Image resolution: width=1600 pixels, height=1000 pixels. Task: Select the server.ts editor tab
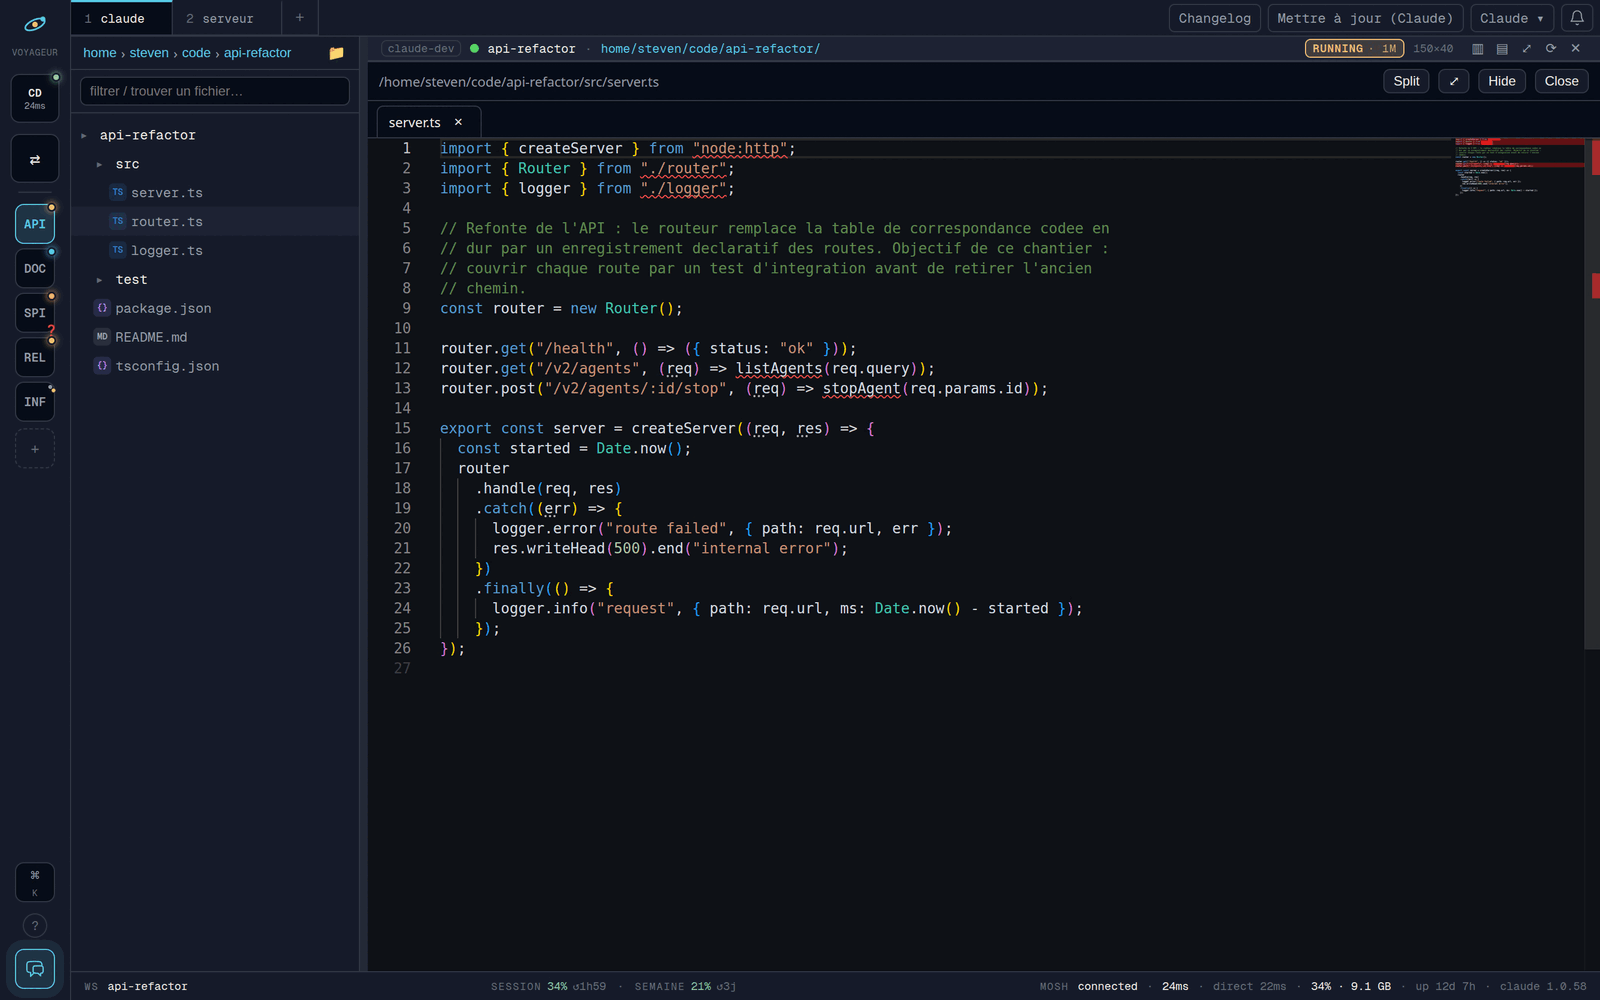click(428, 122)
